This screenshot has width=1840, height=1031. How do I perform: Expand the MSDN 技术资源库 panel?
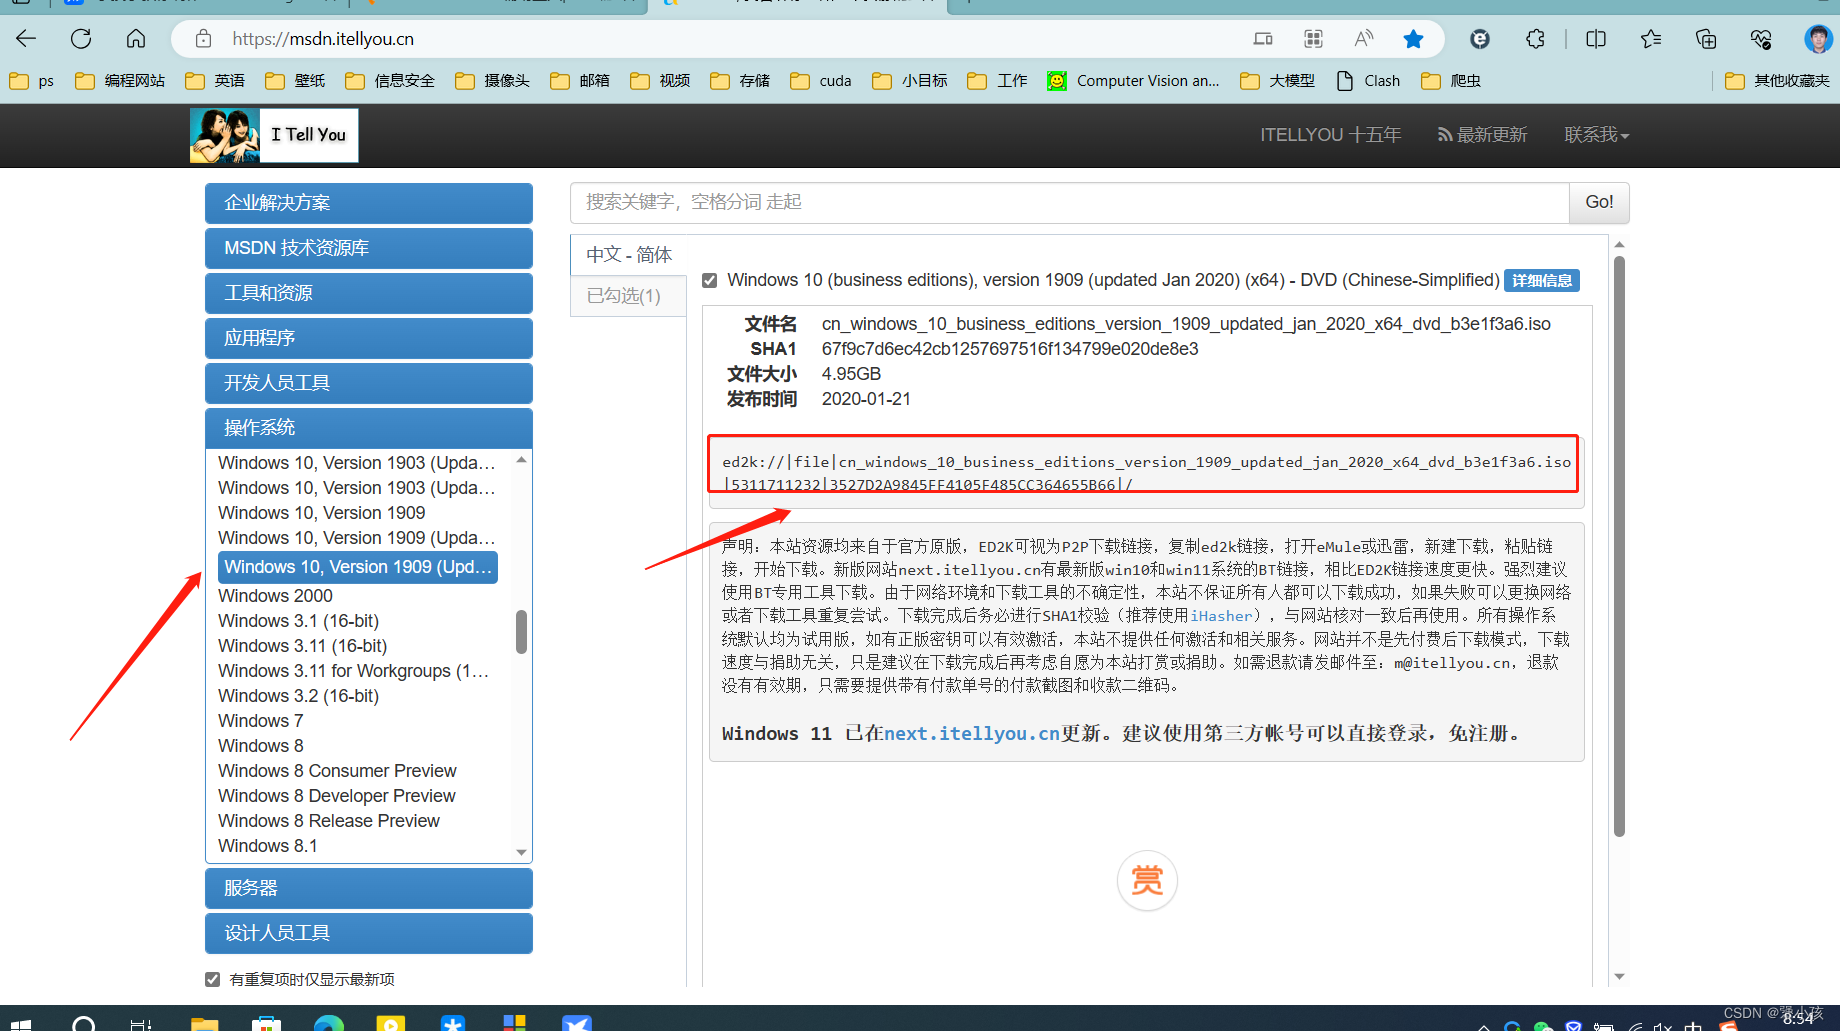pos(369,248)
